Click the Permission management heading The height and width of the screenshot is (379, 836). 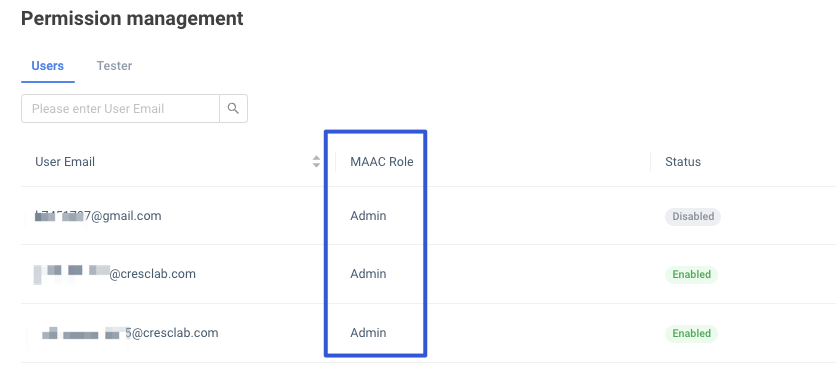(132, 19)
